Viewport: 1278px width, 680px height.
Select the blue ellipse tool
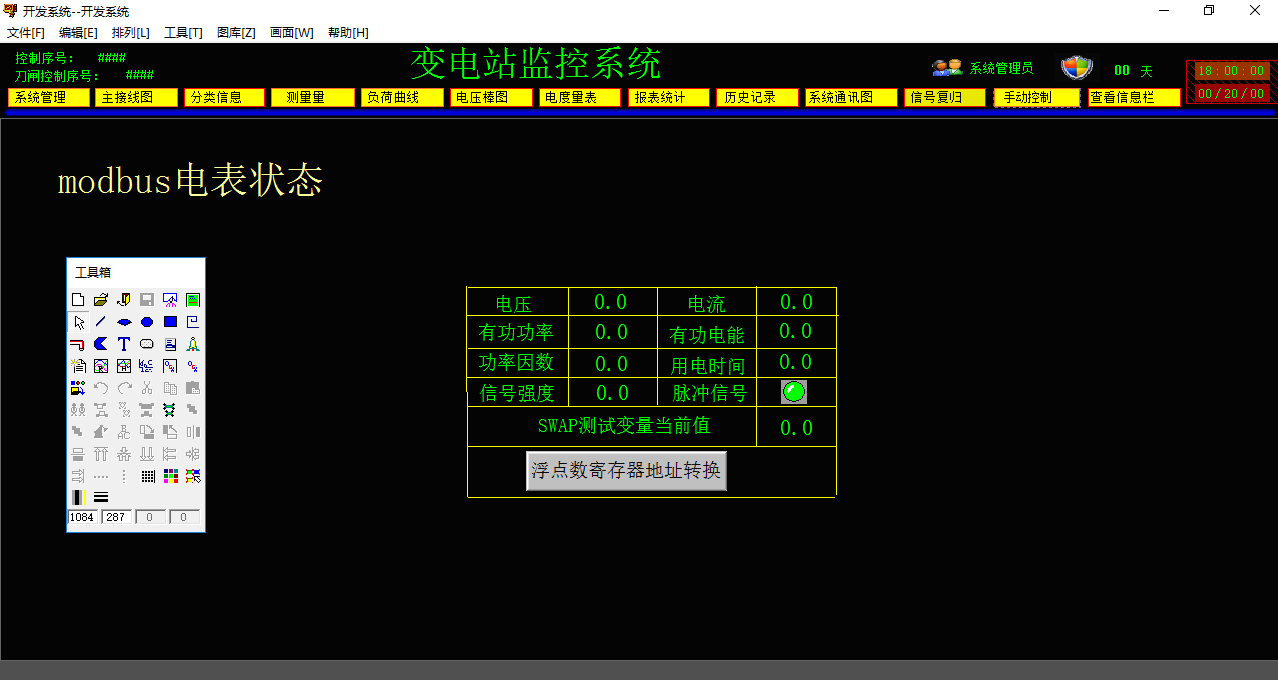[147, 322]
